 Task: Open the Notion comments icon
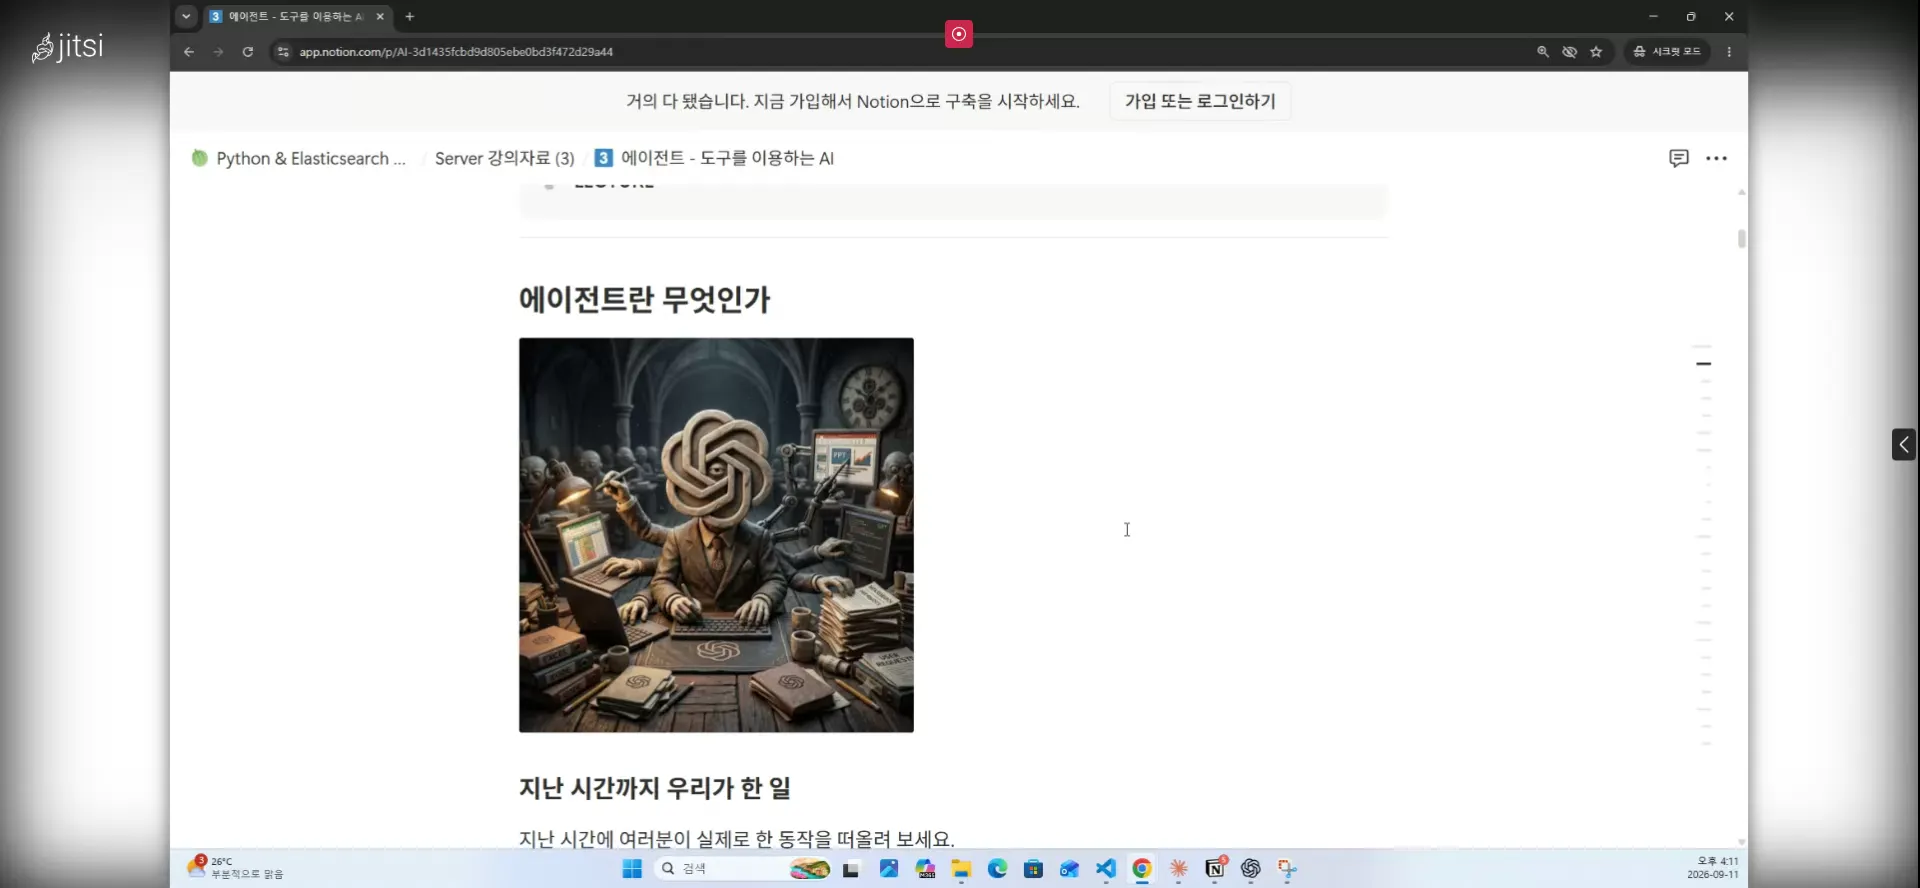pos(1679,158)
